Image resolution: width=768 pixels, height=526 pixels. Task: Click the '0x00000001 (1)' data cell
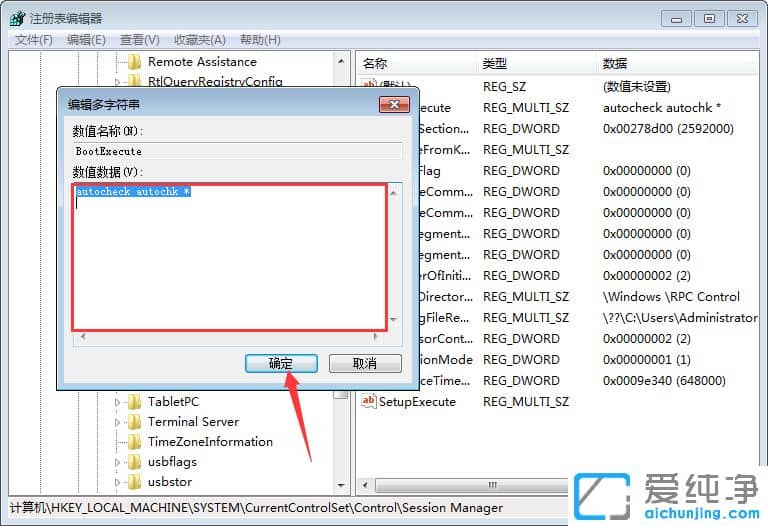pos(647,359)
